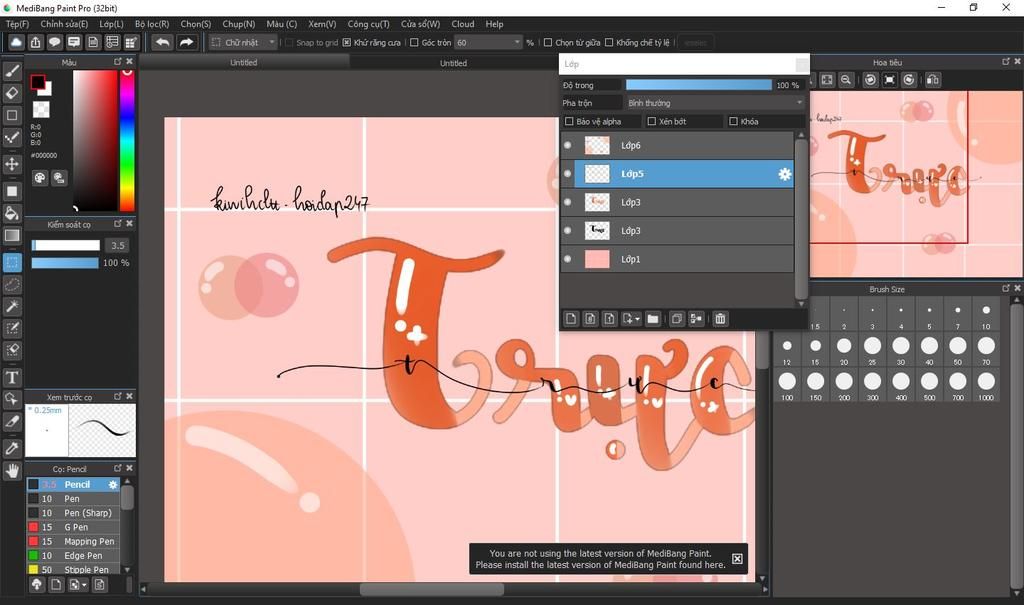1024x605 pixels.
Task: Select the Brush tool in left toolbar
Action: [x=12, y=71]
